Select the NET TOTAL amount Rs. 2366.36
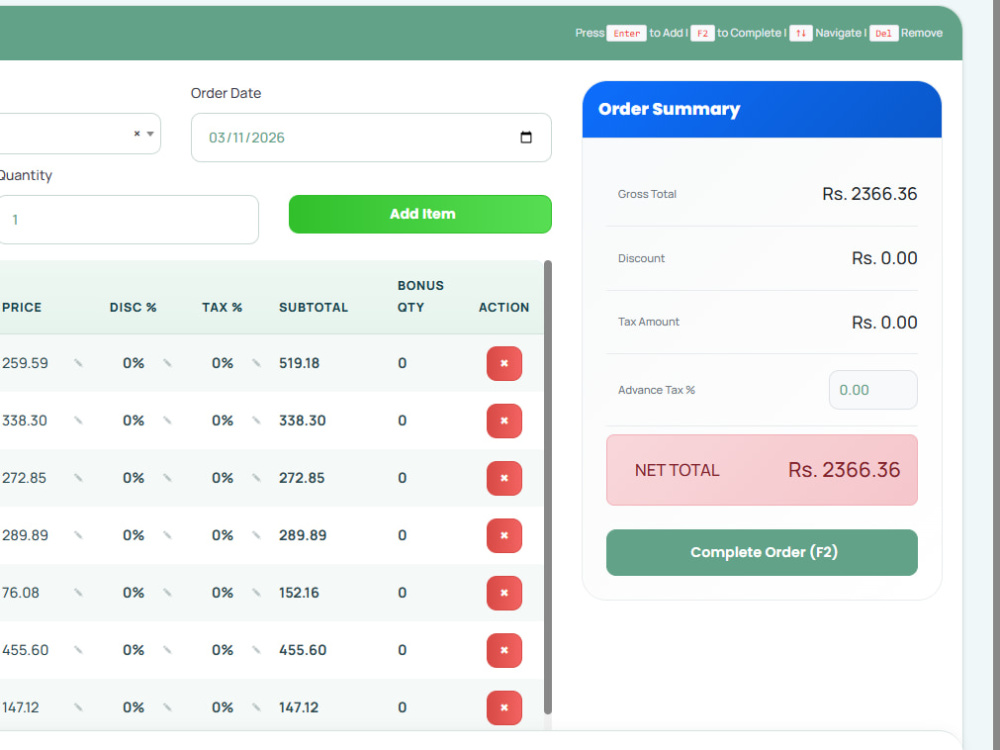Image resolution: width=1000 pixels, height=750 pixels. pos(844,470)
